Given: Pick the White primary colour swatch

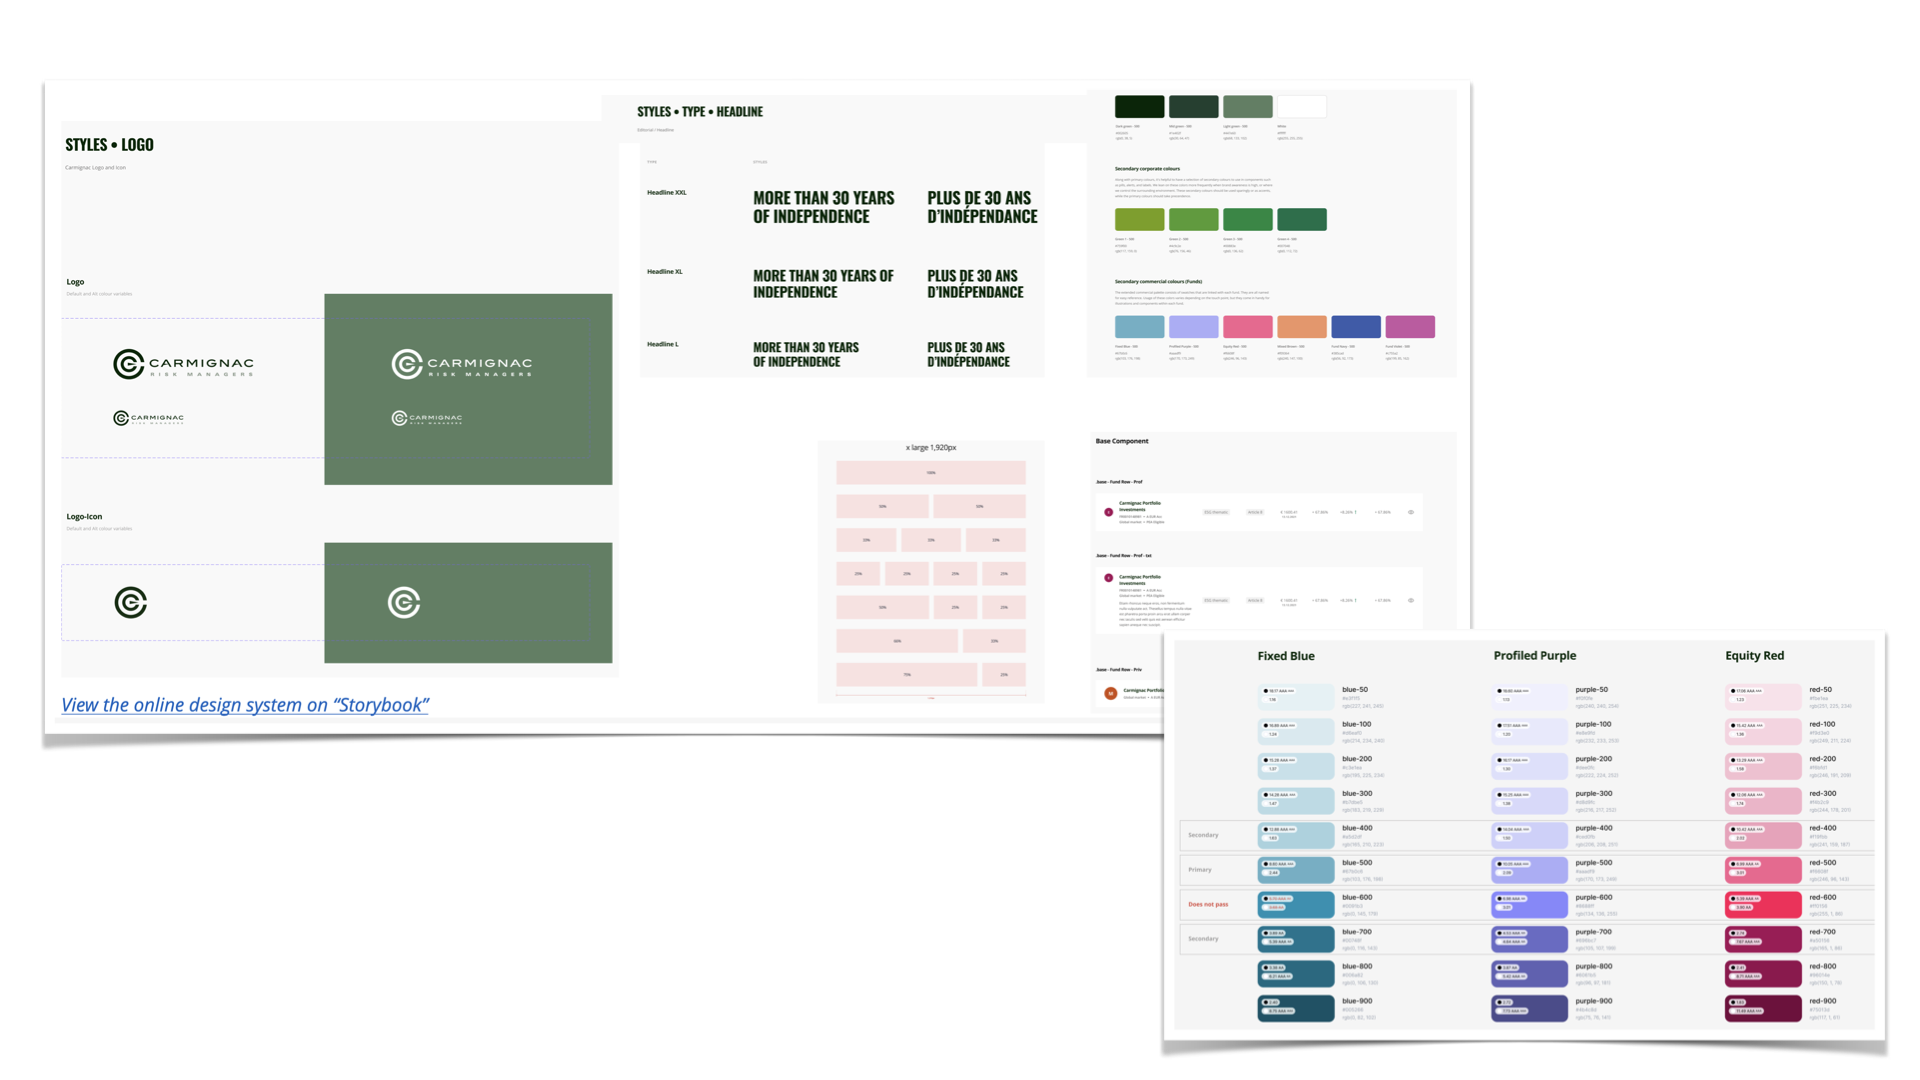Looking at the screenshot, I should click(1302, 107).
